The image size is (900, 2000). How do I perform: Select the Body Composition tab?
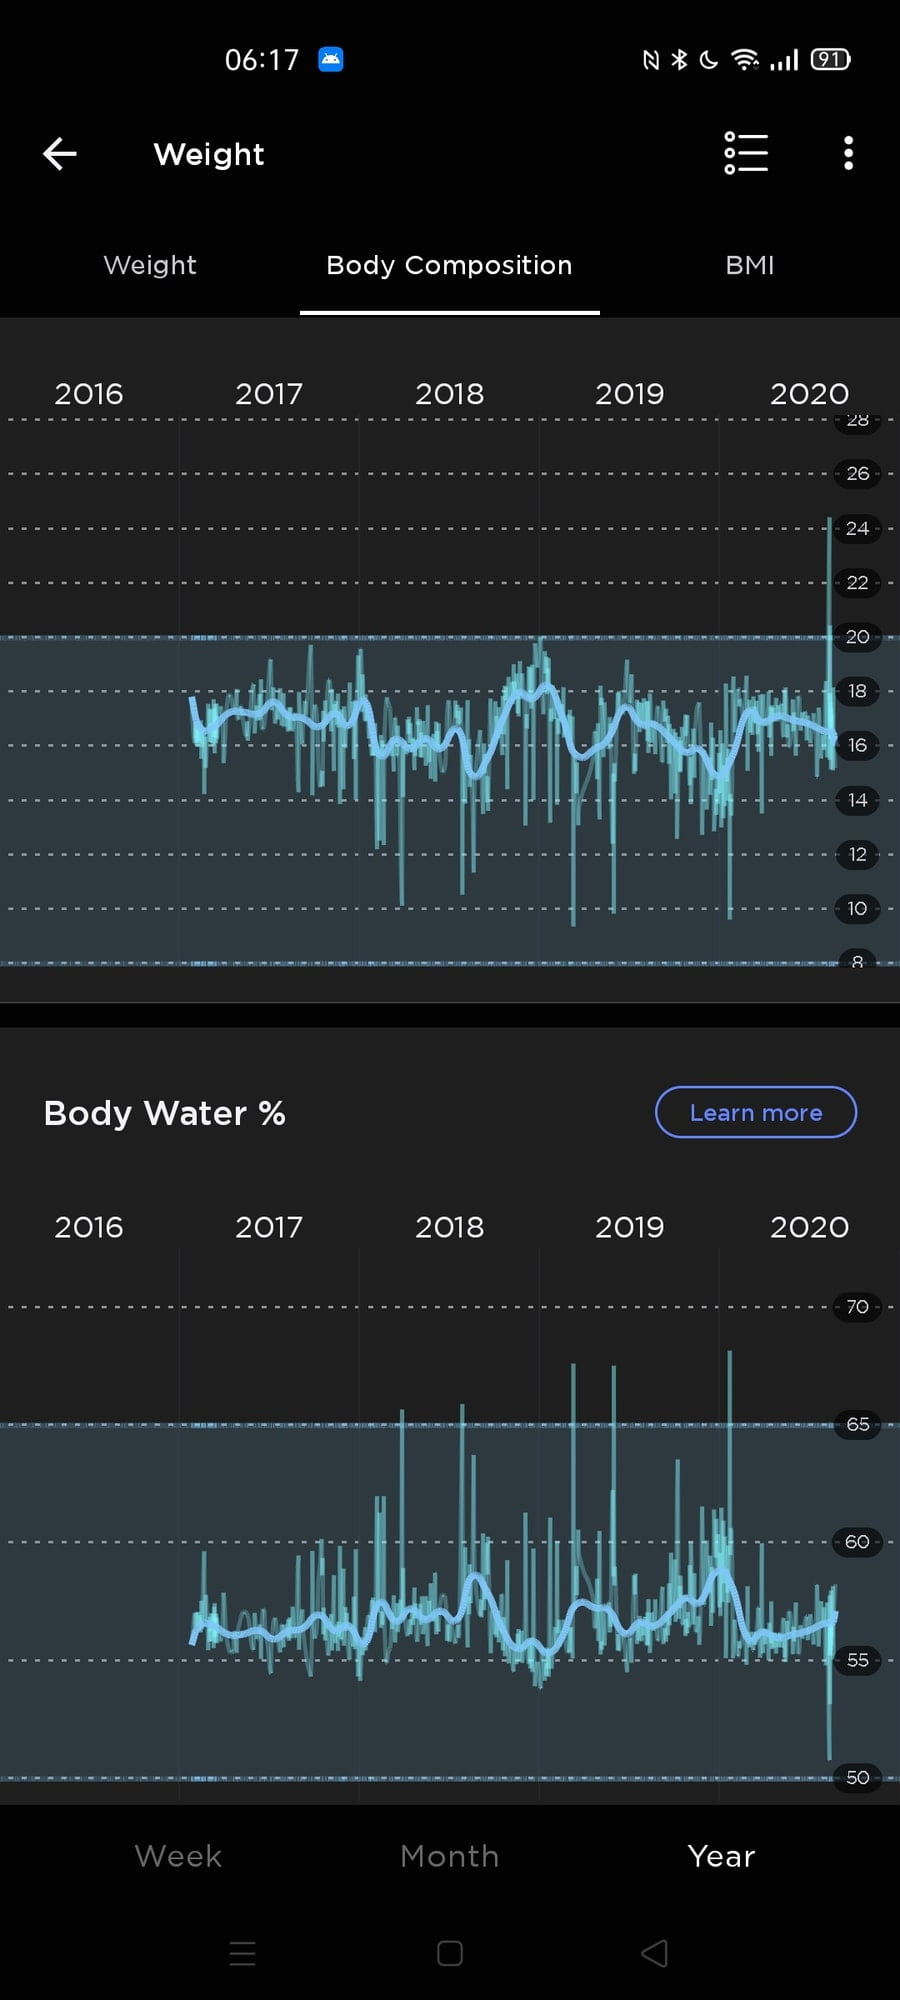pyautogui.click(x=449, y=265)
